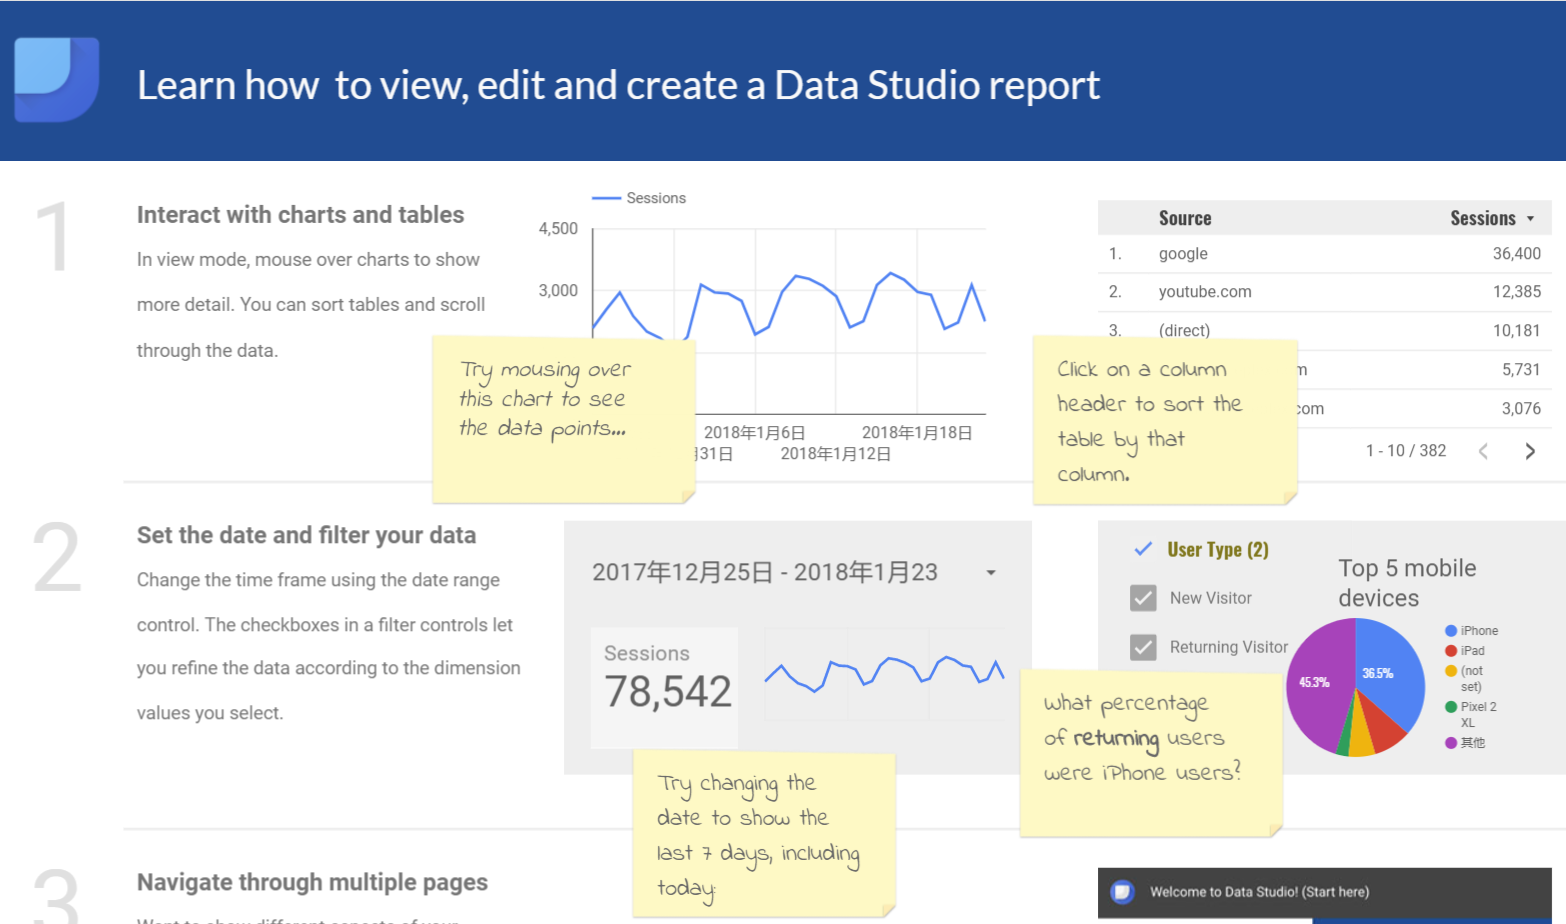The height and width of the screenshot is (924, 1566).
Task: Click the sticky note about mousing over the chart
Action: pyautogui.click(x=563, y=418)
